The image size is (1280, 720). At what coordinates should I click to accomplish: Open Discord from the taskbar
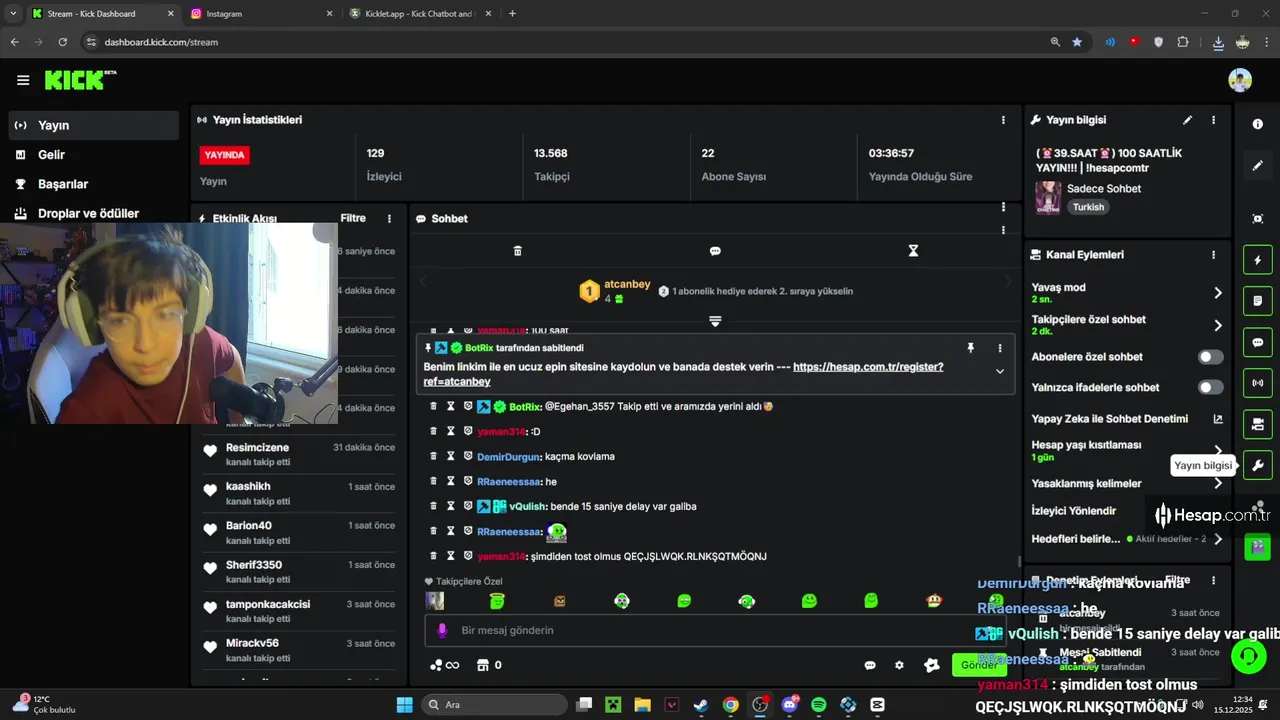789,705
